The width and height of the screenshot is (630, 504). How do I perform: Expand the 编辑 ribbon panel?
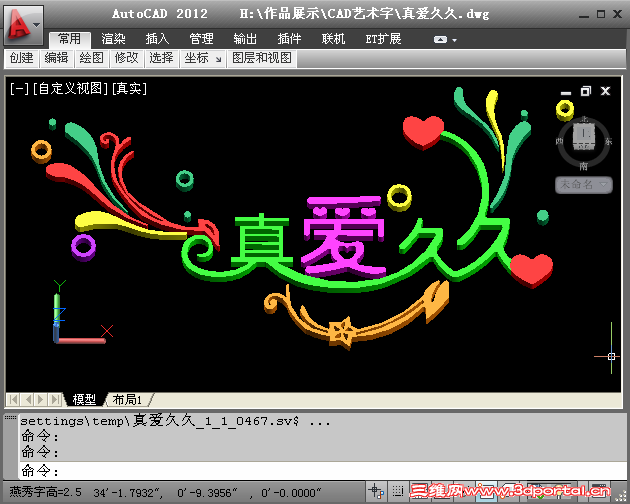(56, 58)
